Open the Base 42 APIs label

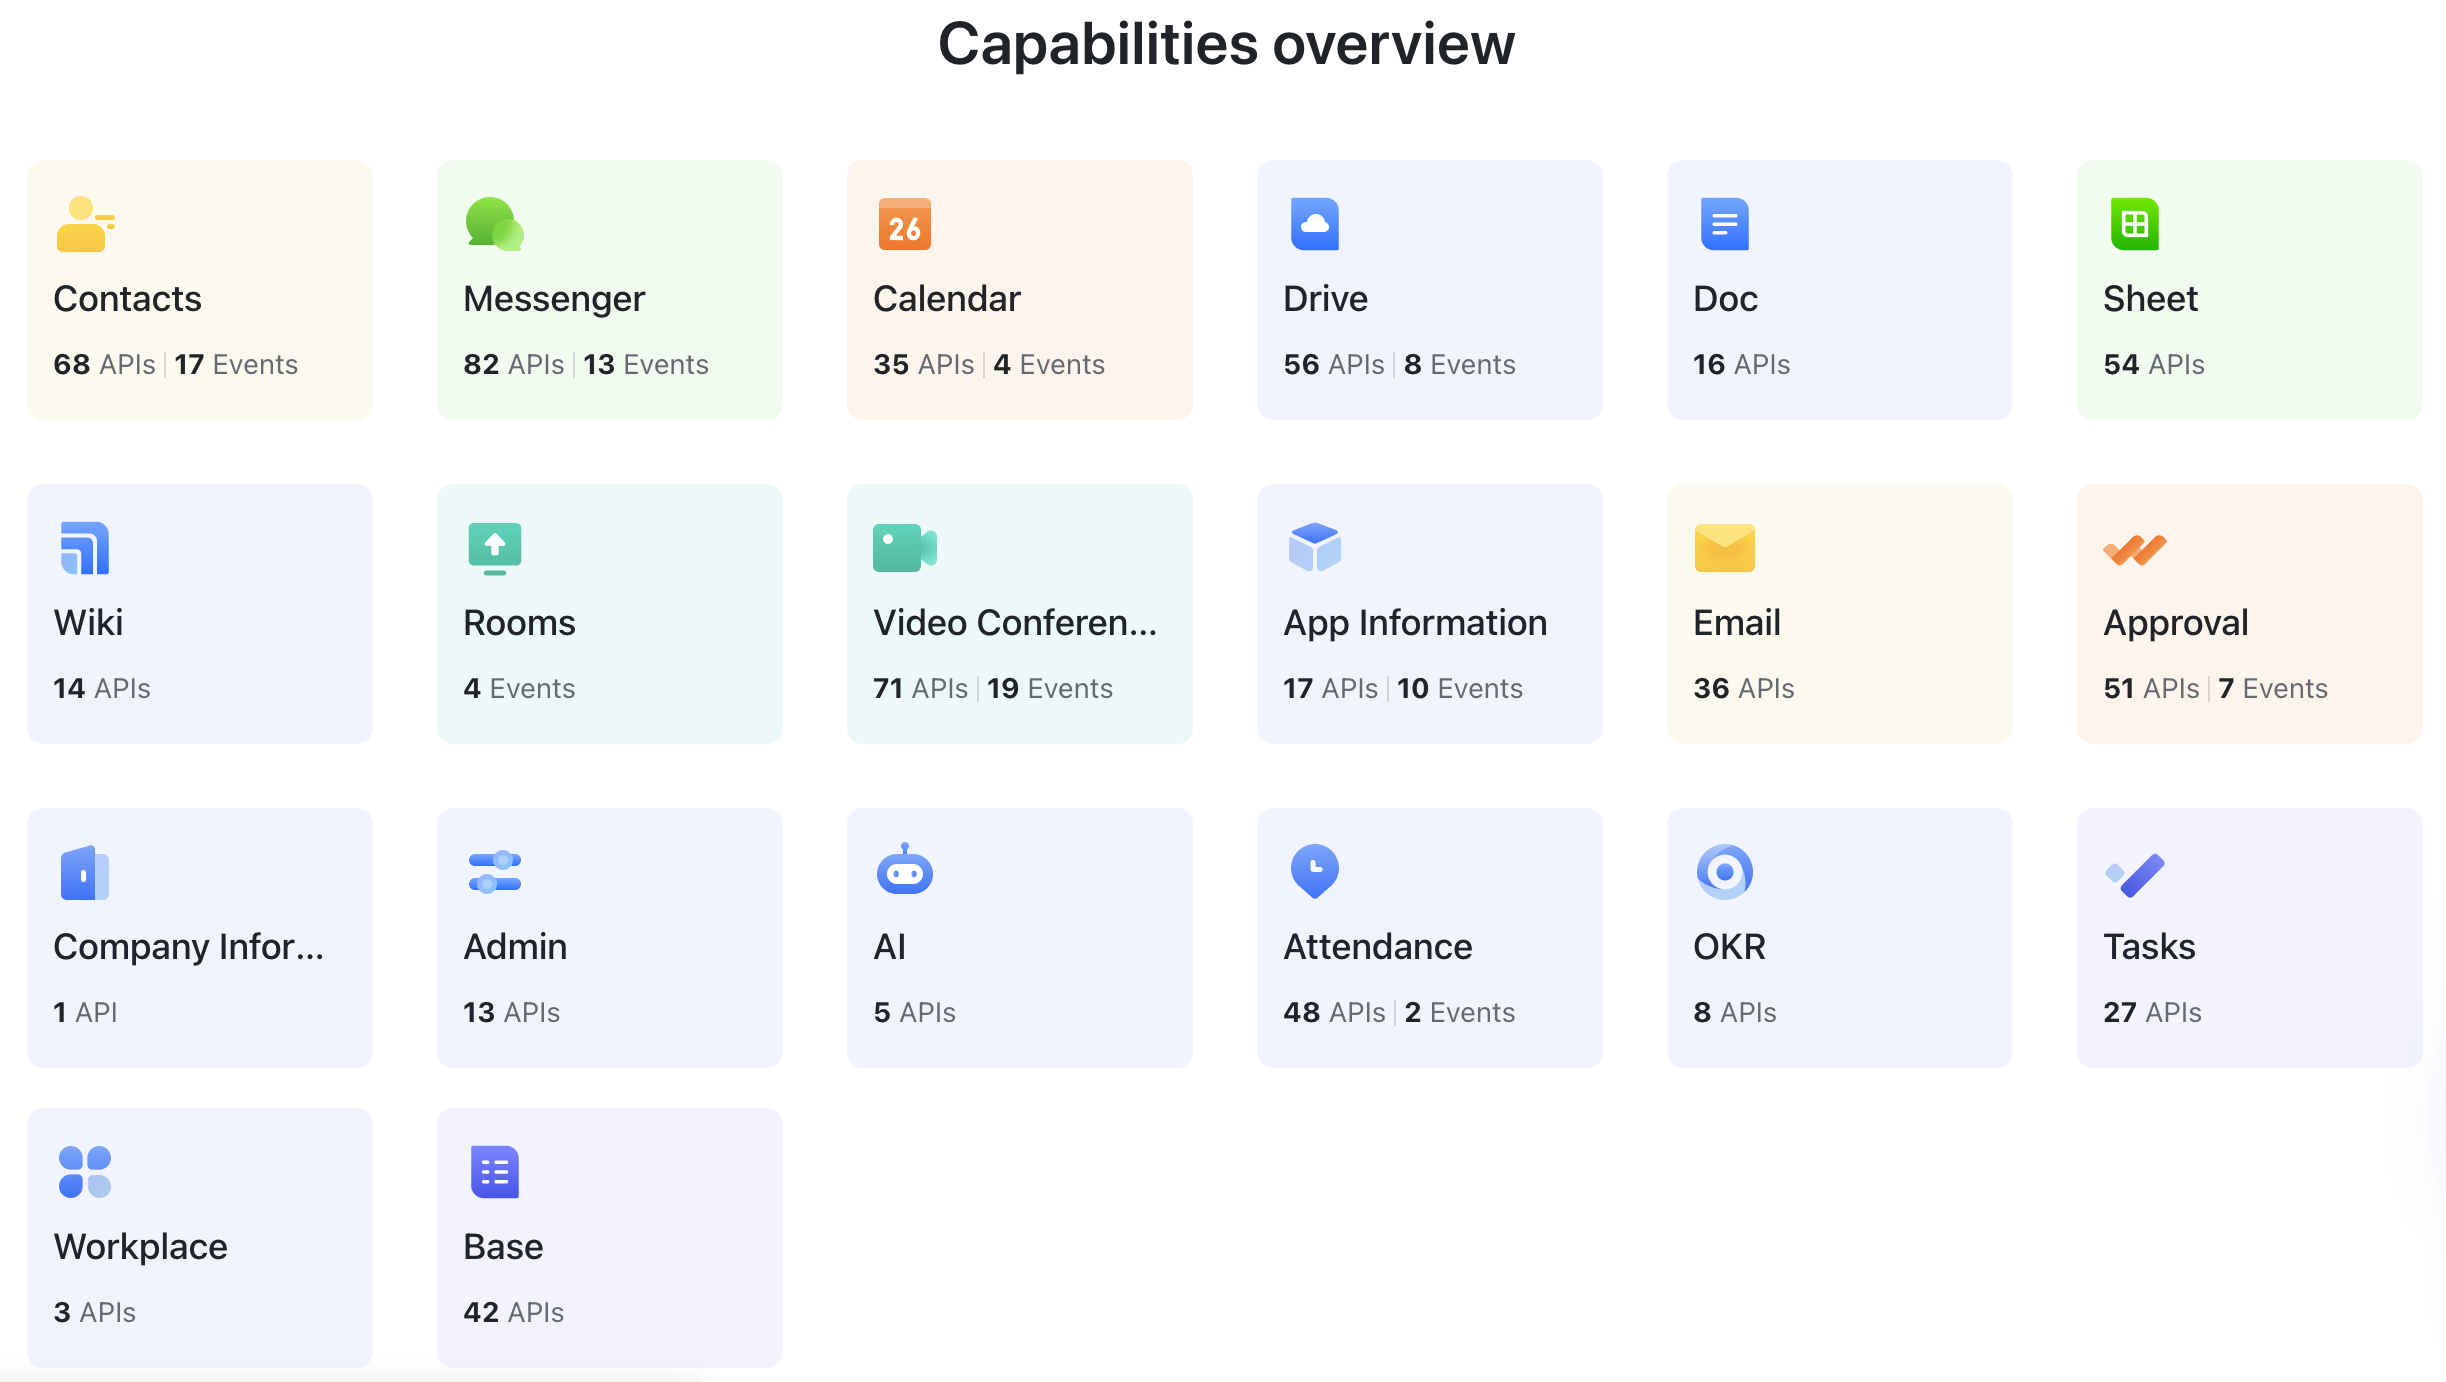point(513,1312)
